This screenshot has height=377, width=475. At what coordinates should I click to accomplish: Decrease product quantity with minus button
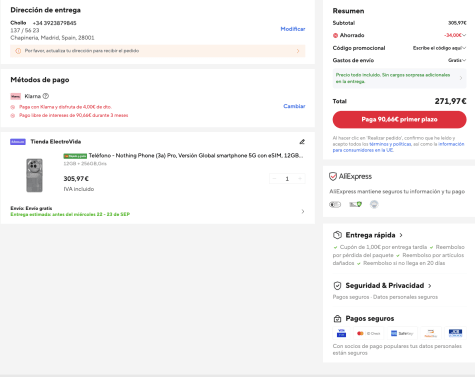coord(274,179)
